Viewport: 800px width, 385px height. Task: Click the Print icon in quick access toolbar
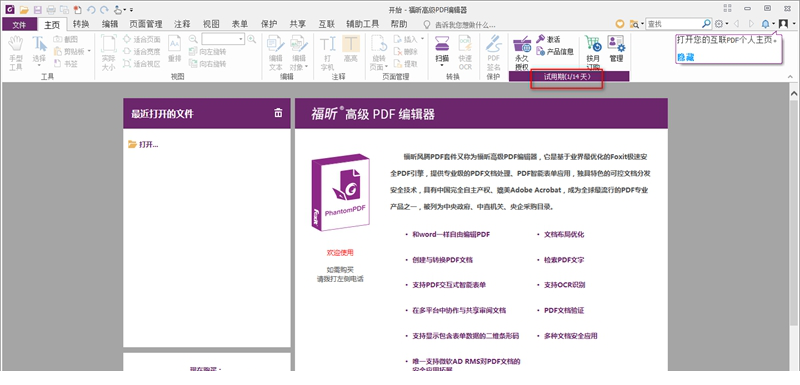pyautogui.click(x=51, y=9)
